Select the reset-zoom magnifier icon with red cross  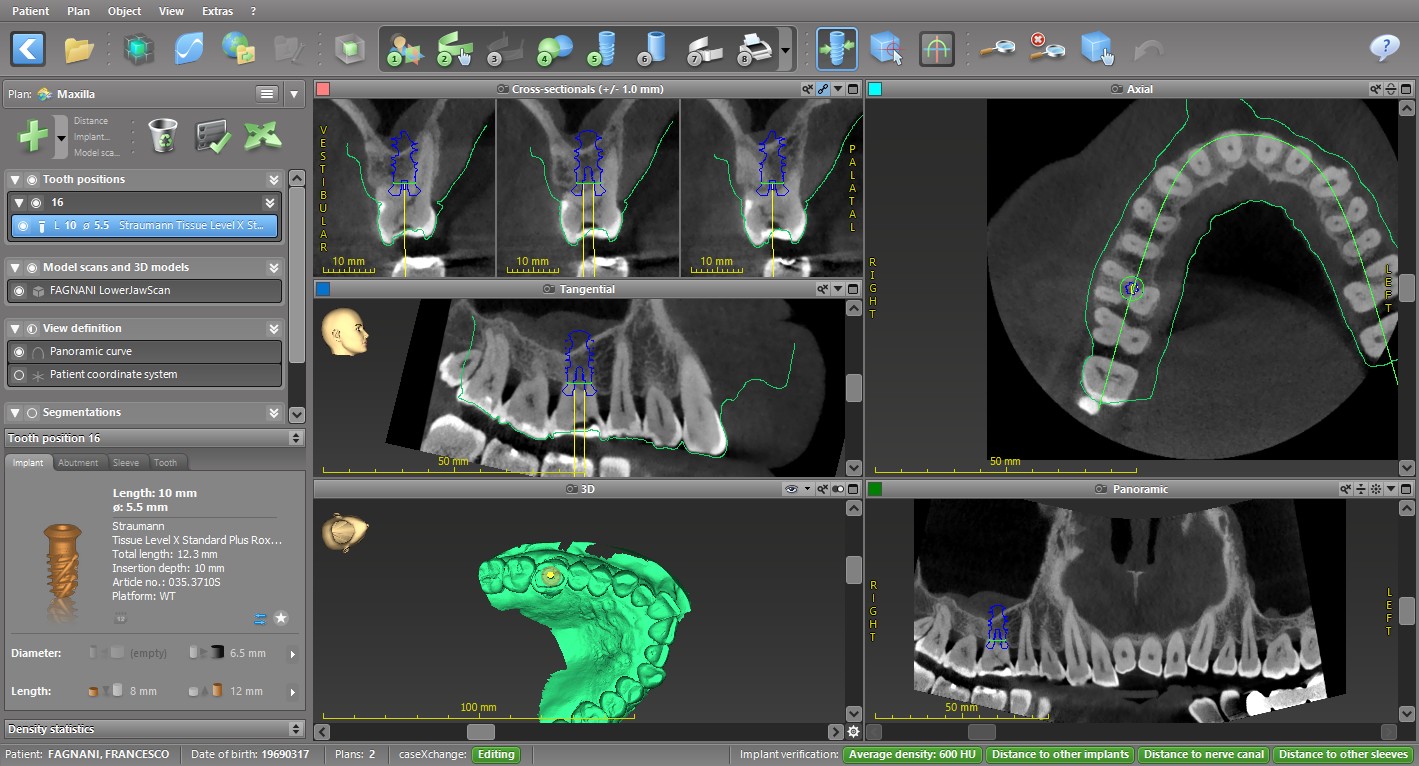click(x=1046, y=47)
